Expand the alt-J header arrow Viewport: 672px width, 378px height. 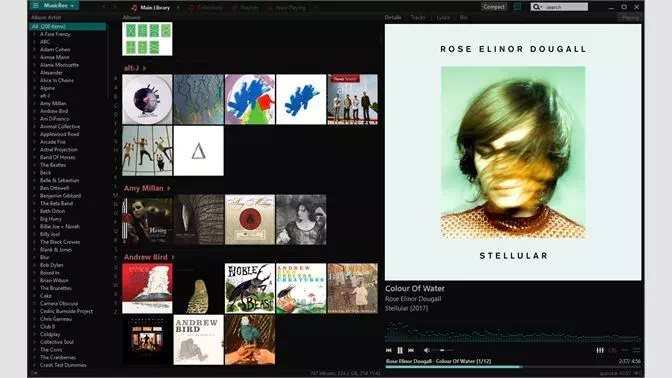(x=144, y=68)
